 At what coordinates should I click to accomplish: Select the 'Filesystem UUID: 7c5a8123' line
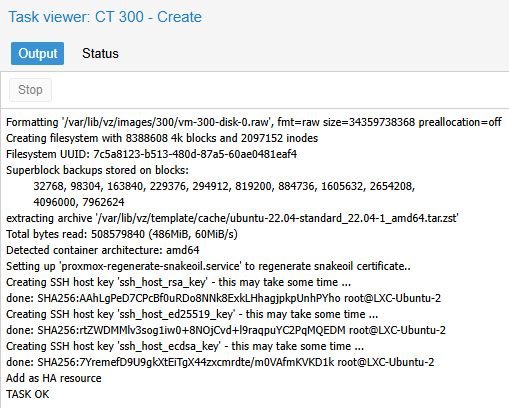[151, 154]
